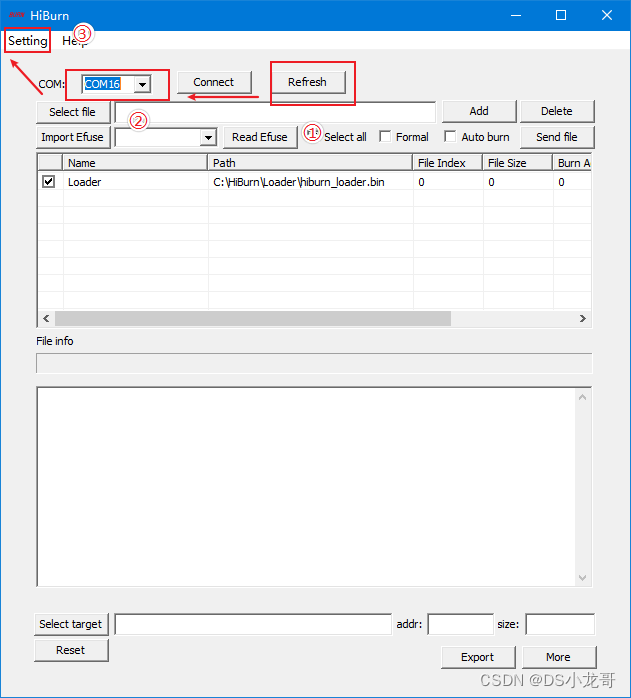
Task: Click the table's scroll right arrow
Action: point(582,319)
